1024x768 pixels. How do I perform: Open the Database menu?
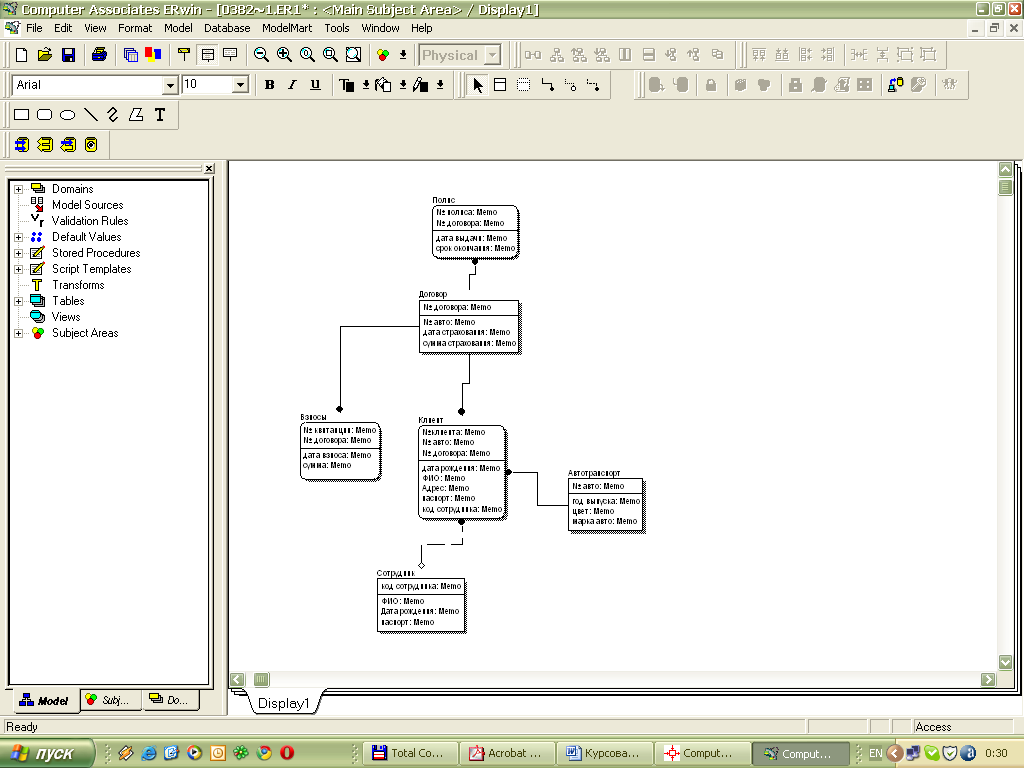click(227, 28)
